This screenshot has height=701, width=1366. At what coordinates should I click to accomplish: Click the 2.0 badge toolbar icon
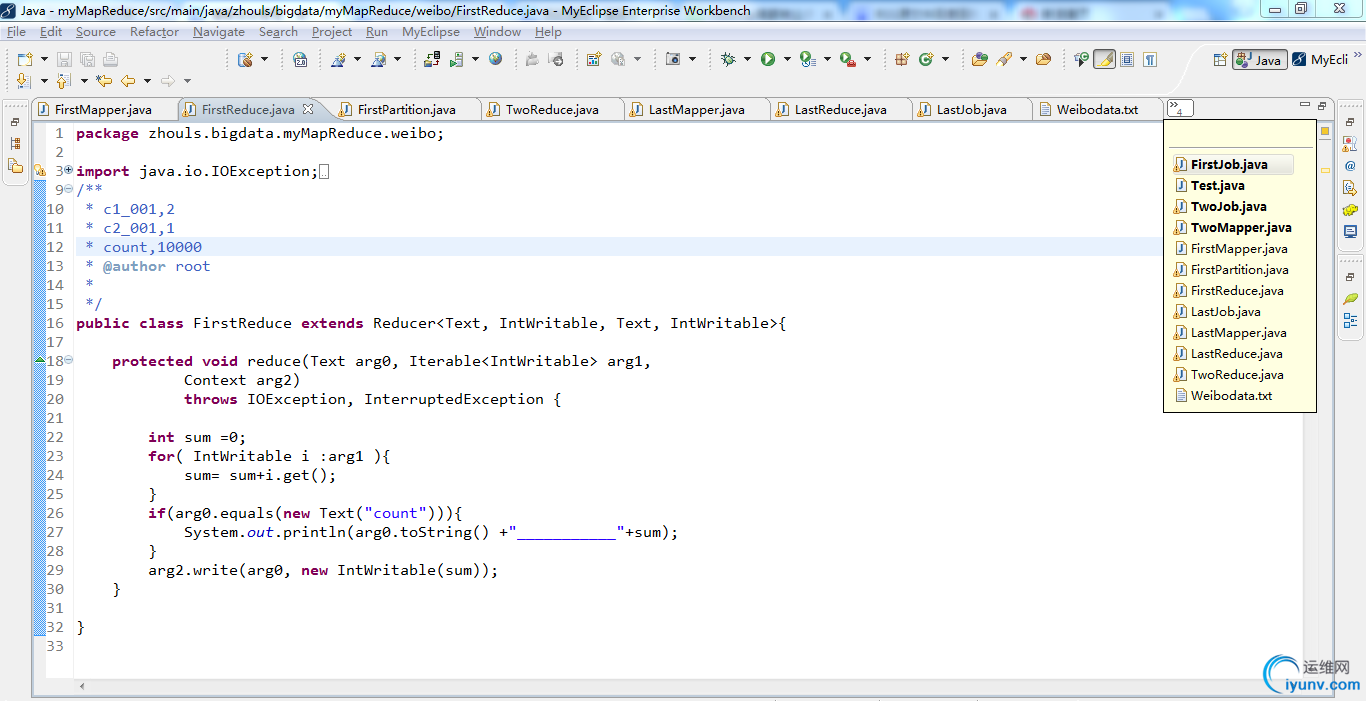click(300, 60)
